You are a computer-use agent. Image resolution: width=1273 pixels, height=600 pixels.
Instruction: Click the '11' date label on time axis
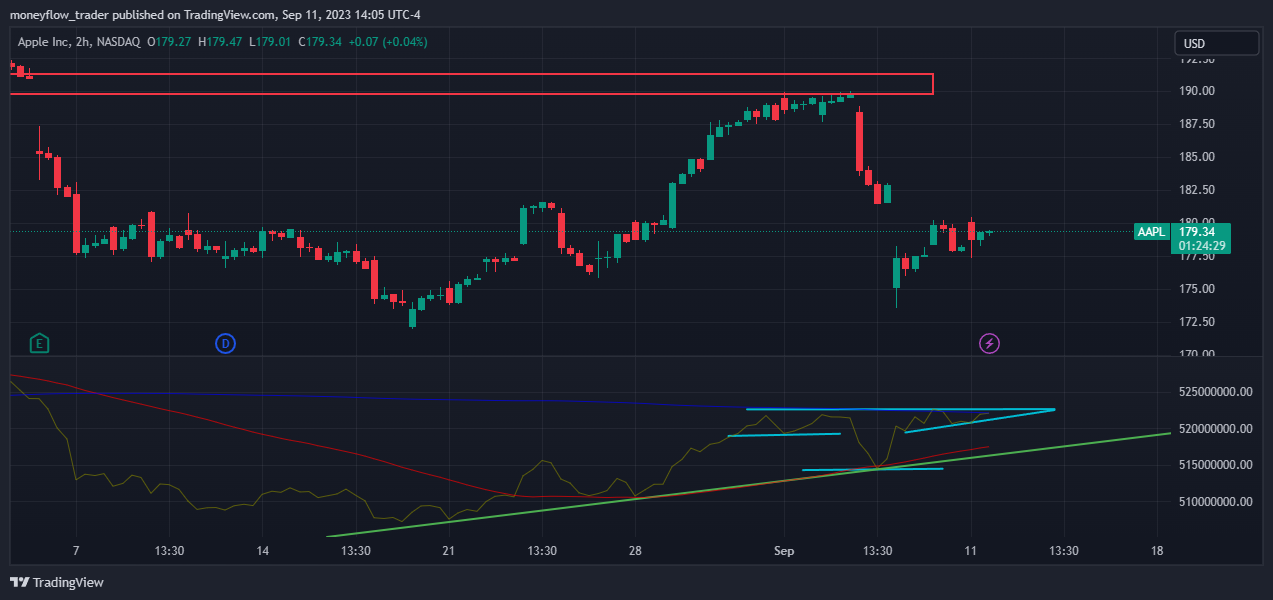point(971,551)
